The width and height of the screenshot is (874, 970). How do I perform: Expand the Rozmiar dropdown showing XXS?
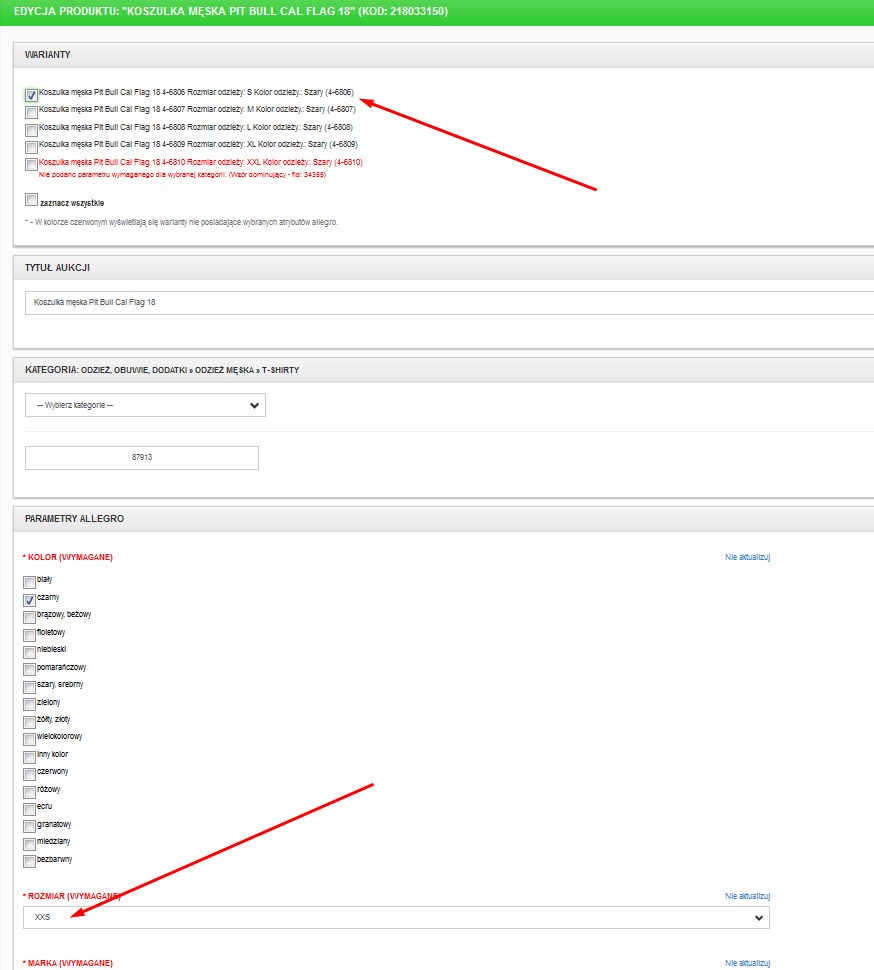coord(396,917)
